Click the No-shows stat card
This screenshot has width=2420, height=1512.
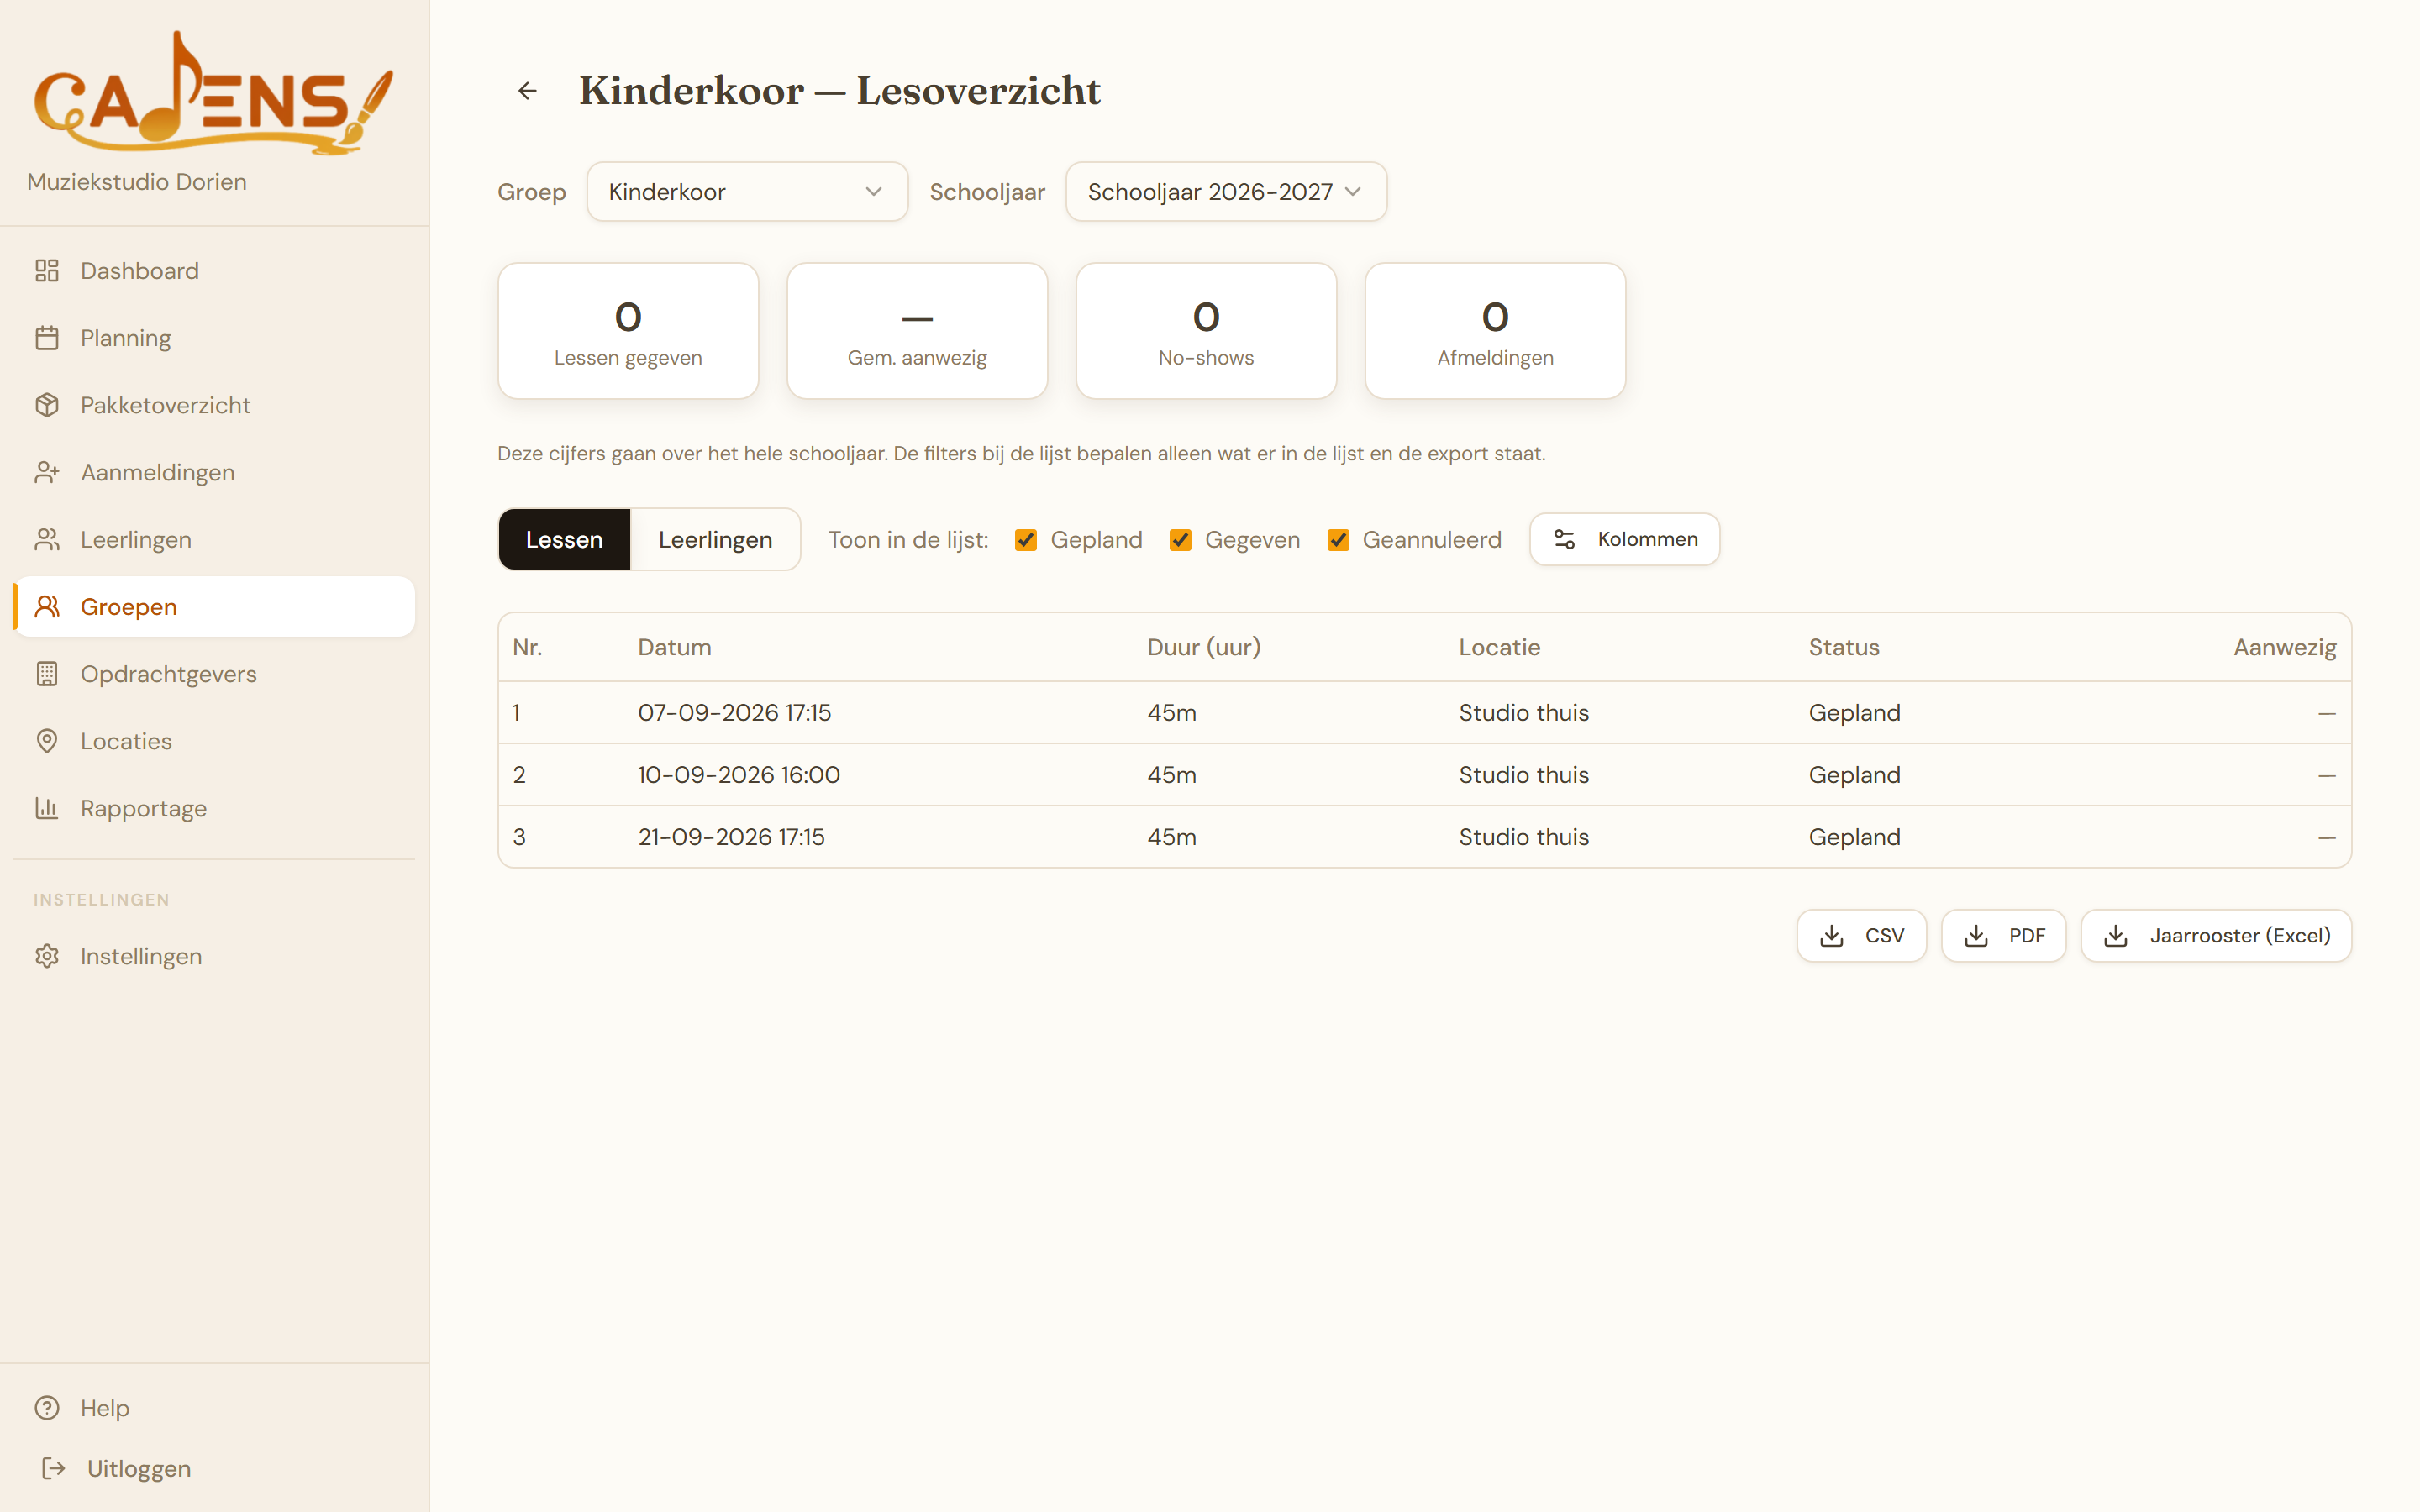pos(1206,331)
